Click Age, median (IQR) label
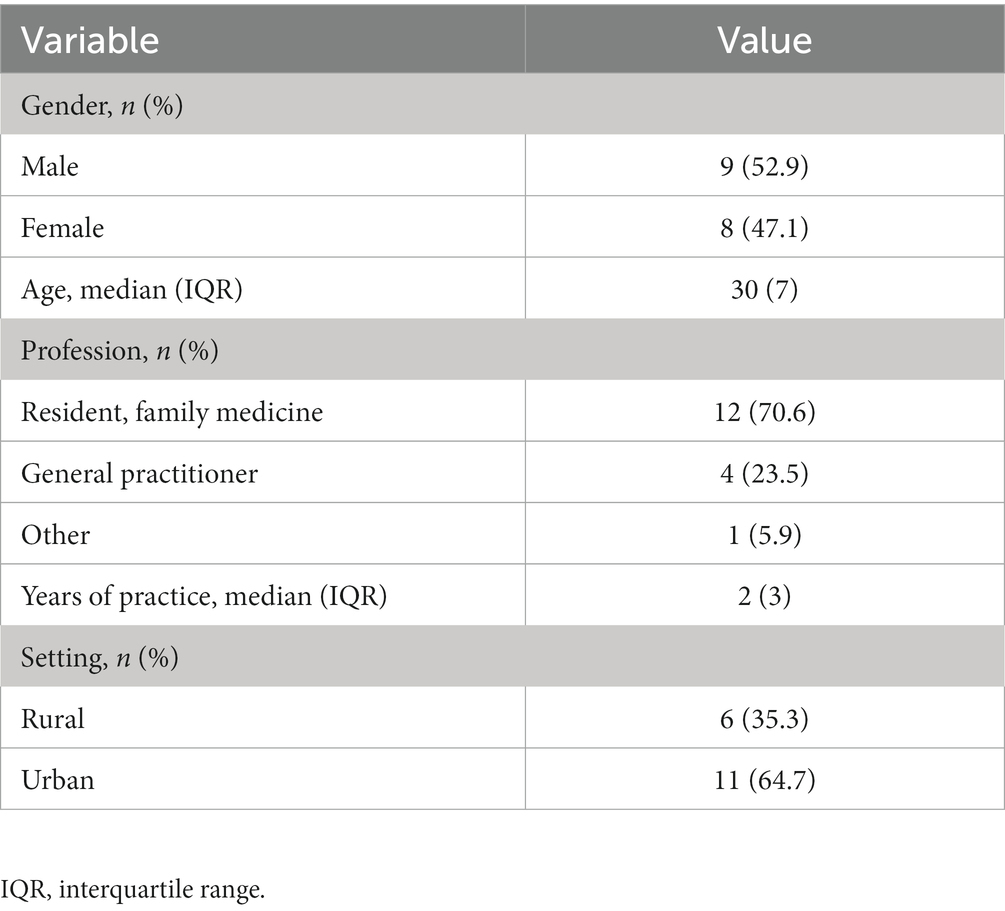1005x911 pixels. click(131, 289)
